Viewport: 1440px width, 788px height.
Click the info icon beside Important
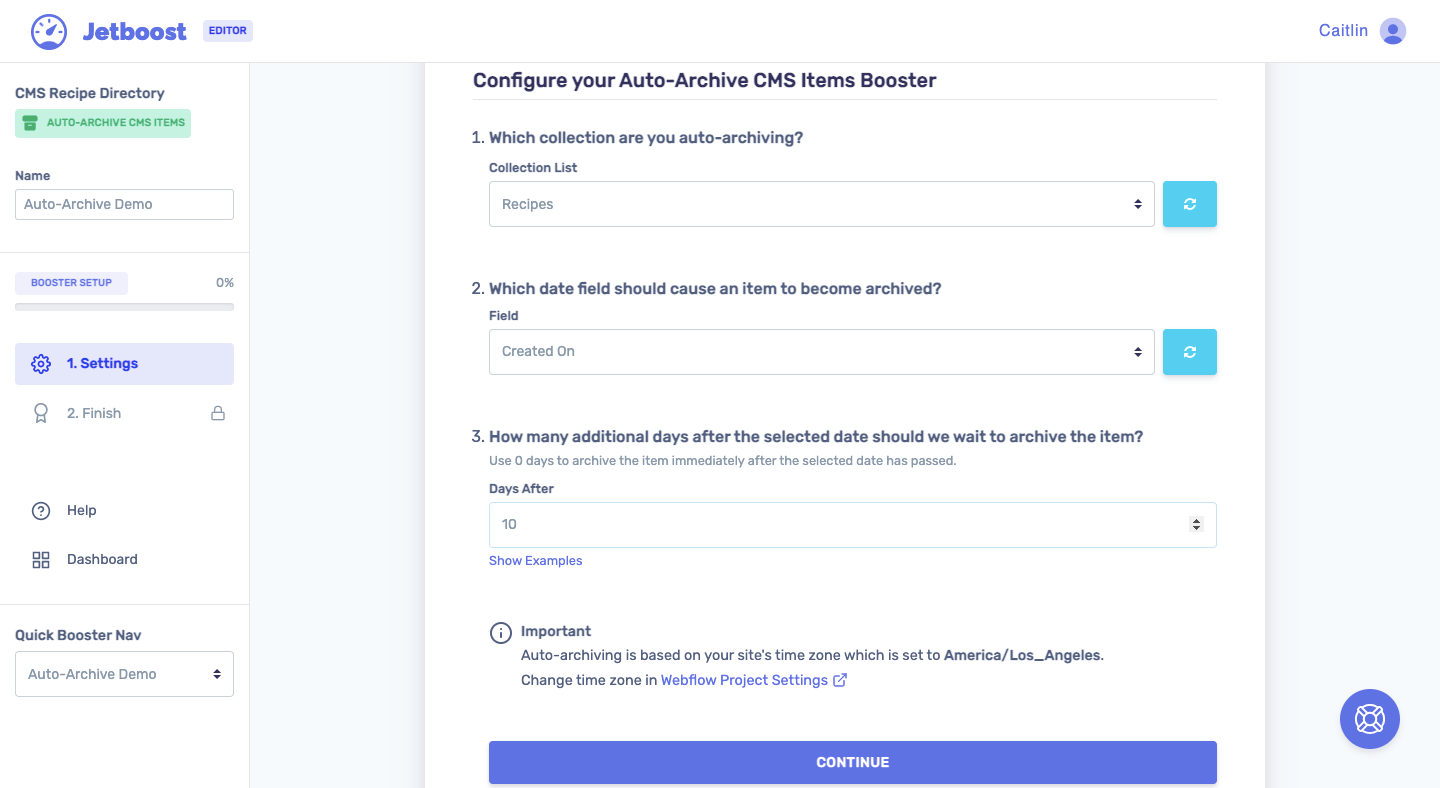coord(500,632)
